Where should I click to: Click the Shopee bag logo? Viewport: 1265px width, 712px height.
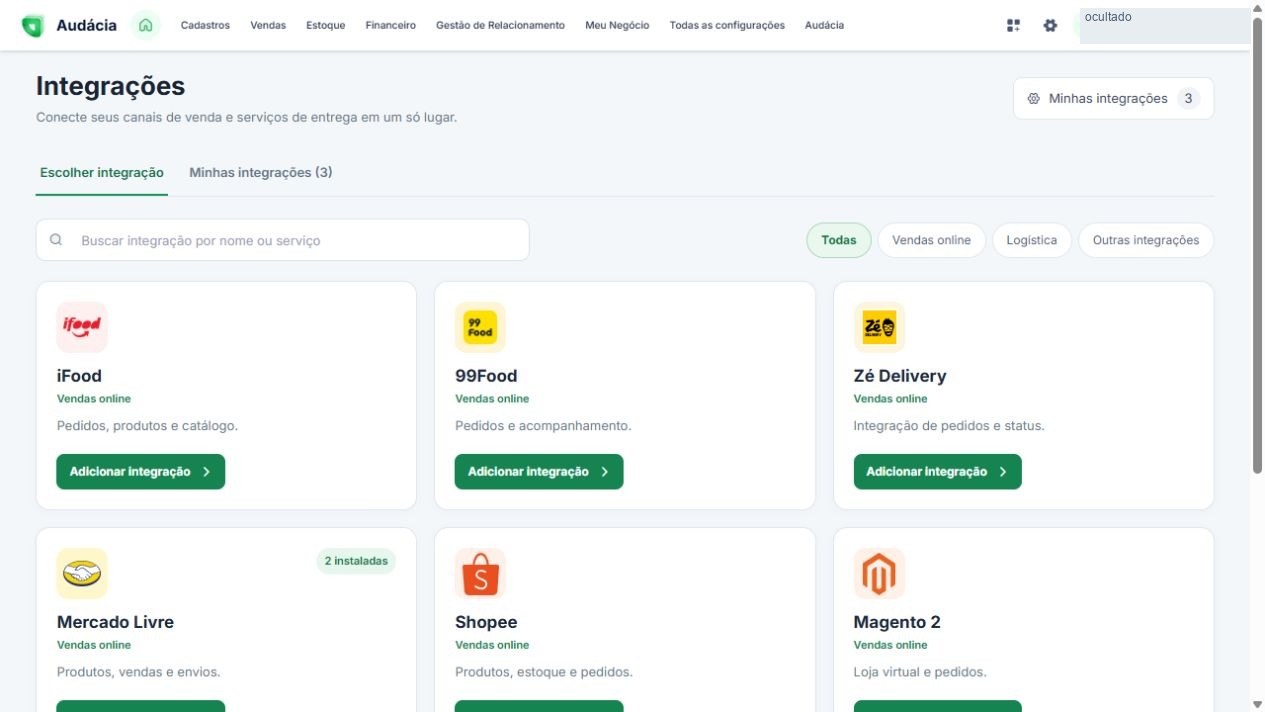(480, 573)
